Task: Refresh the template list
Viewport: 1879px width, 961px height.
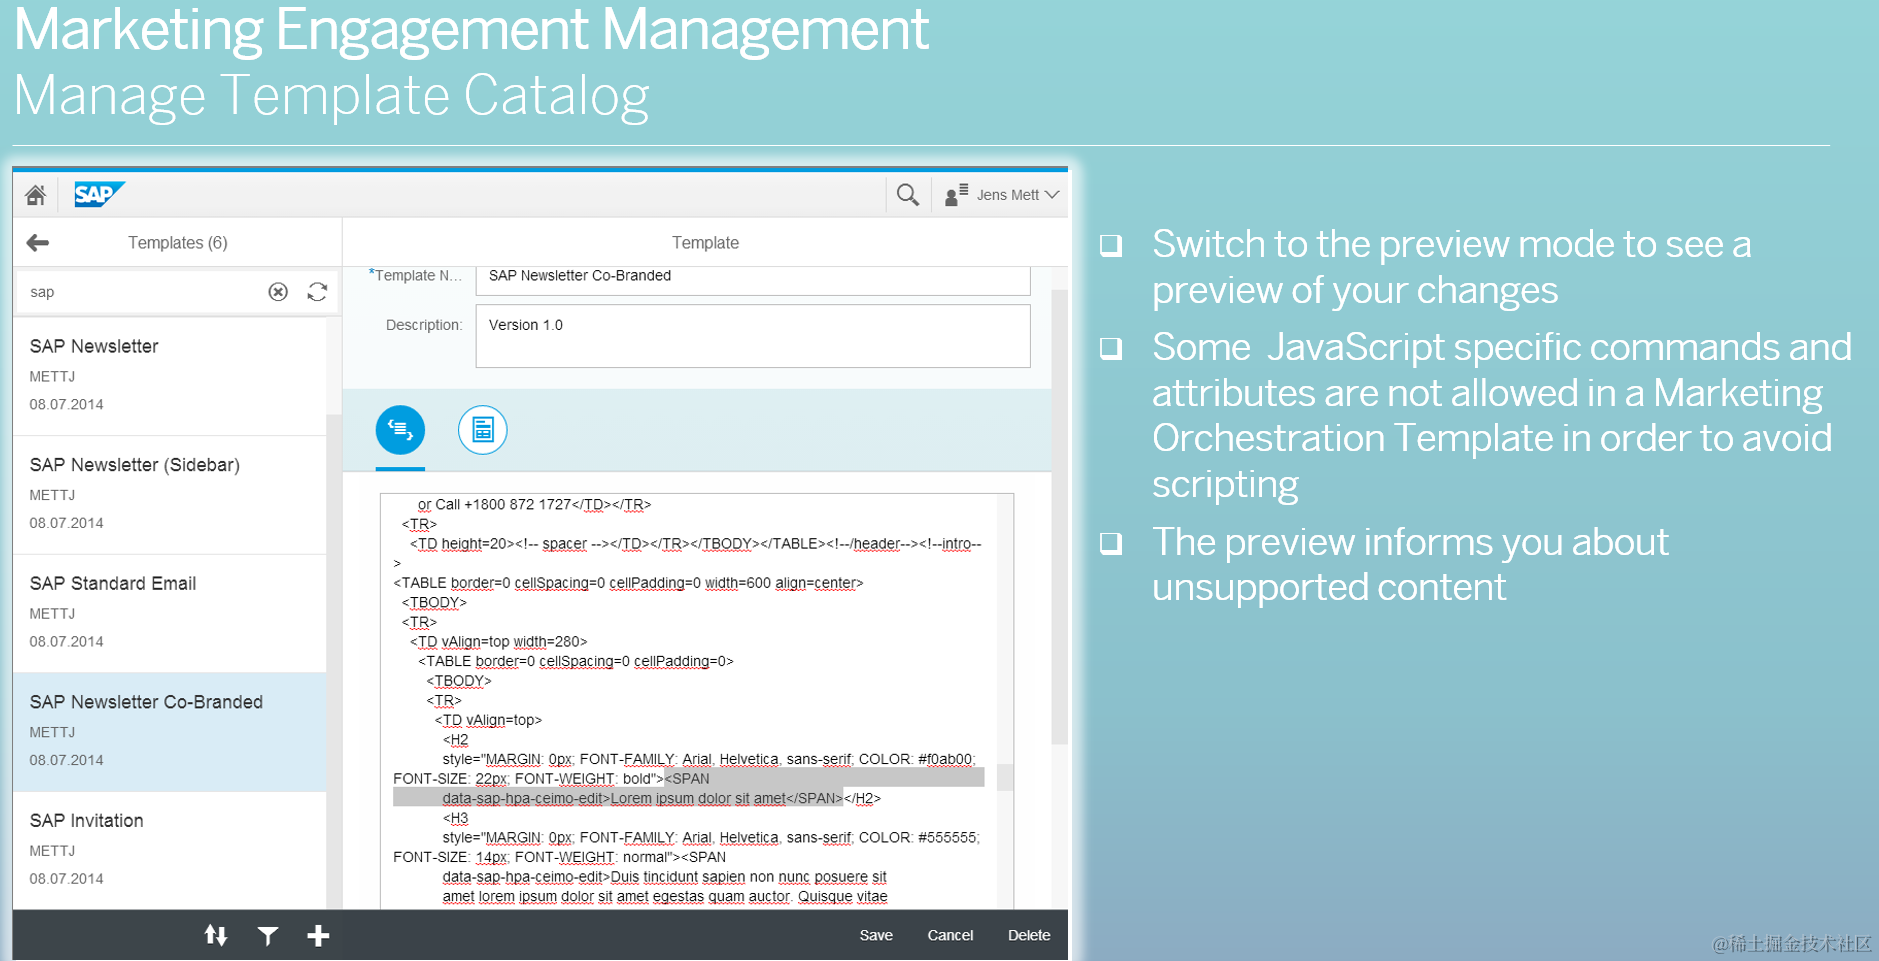Action: coord(317,291)
